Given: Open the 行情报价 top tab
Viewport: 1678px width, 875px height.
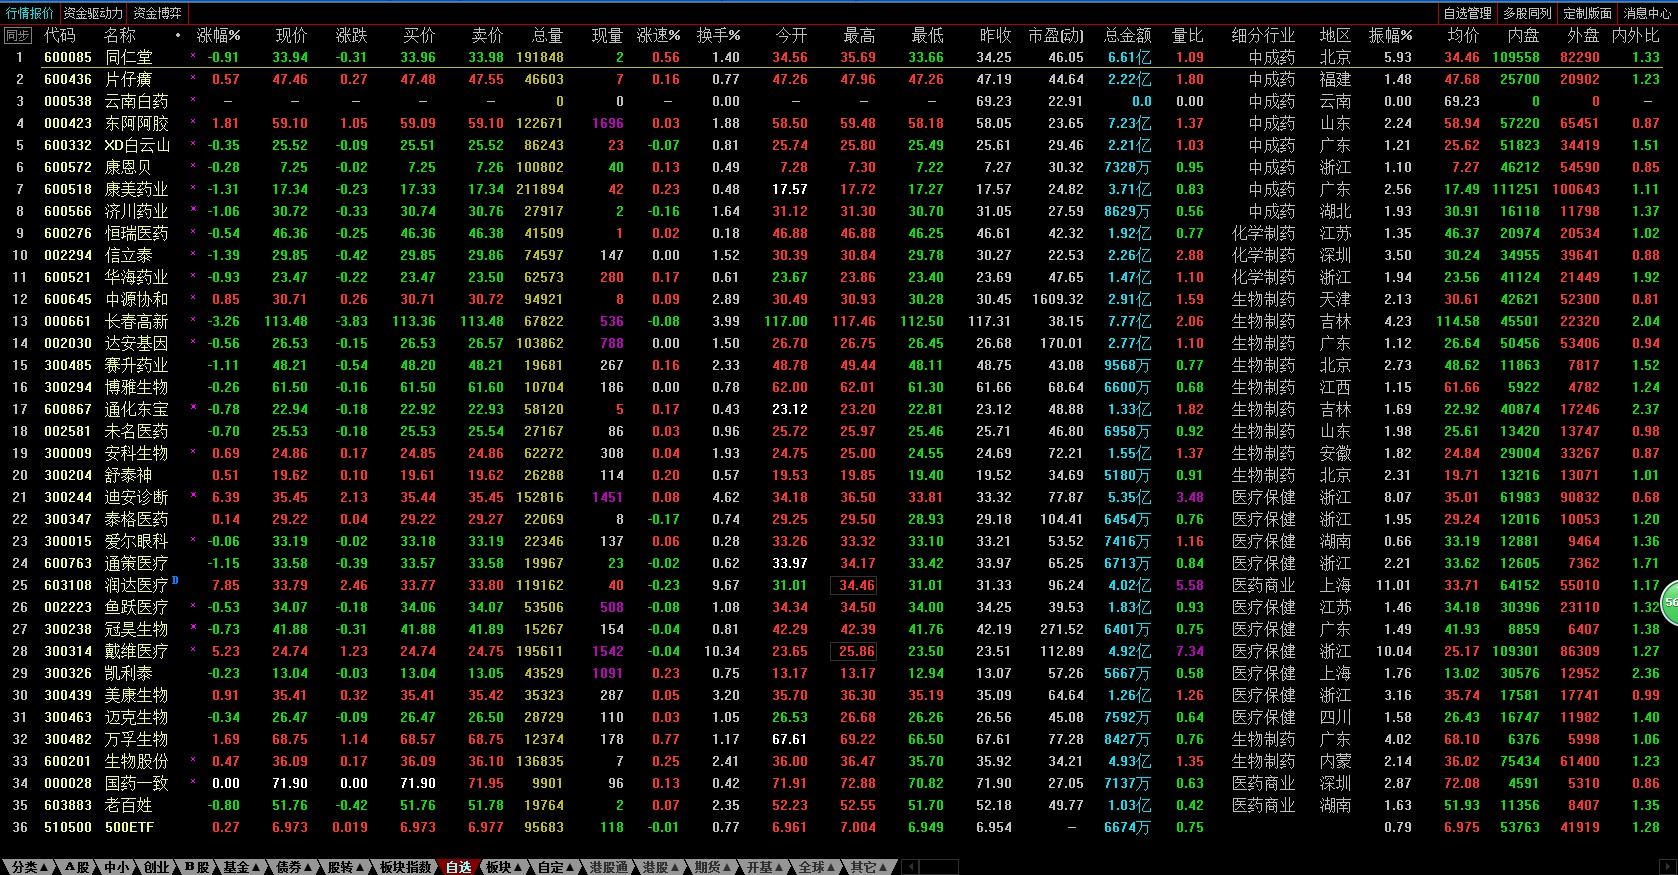Looking at the screenshot, I should coord(30,13).
